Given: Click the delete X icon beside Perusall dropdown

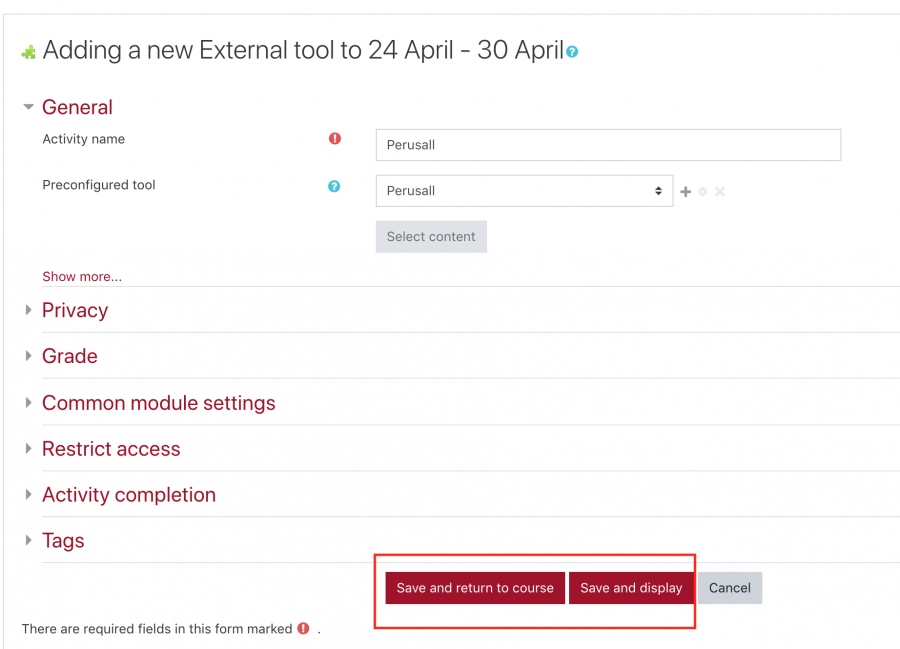Looking at the screenshot, I should pos(720,192).
